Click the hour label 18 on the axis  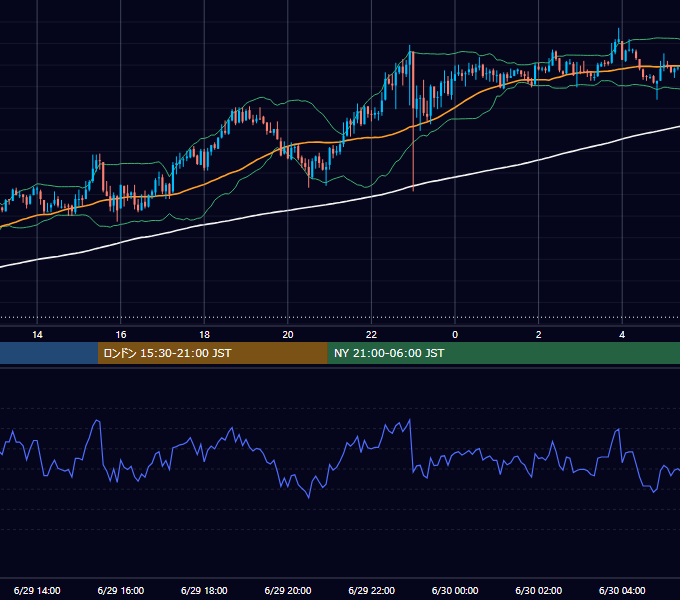(204, 335)
